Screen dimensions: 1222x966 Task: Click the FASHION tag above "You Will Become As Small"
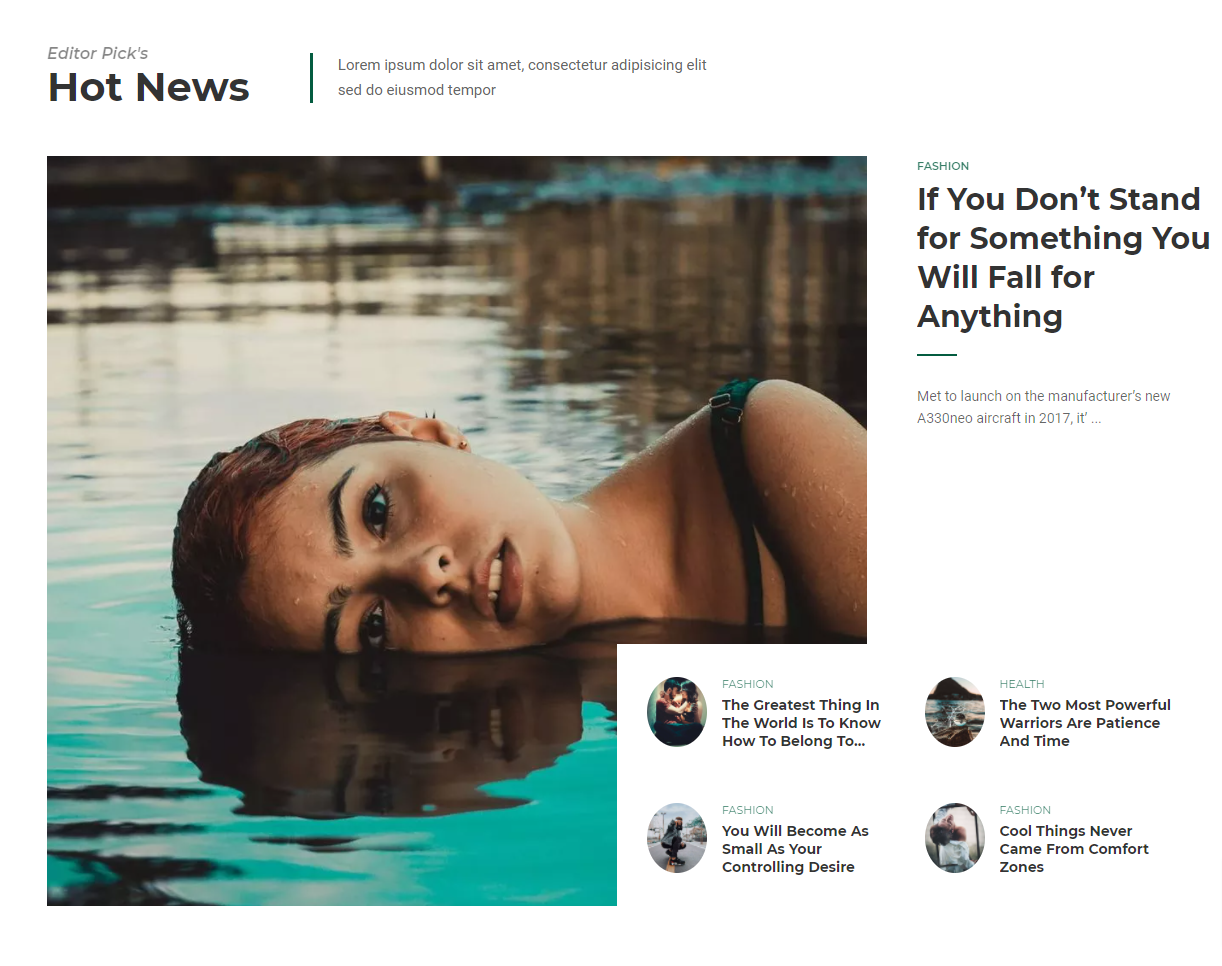coord(748,810)
